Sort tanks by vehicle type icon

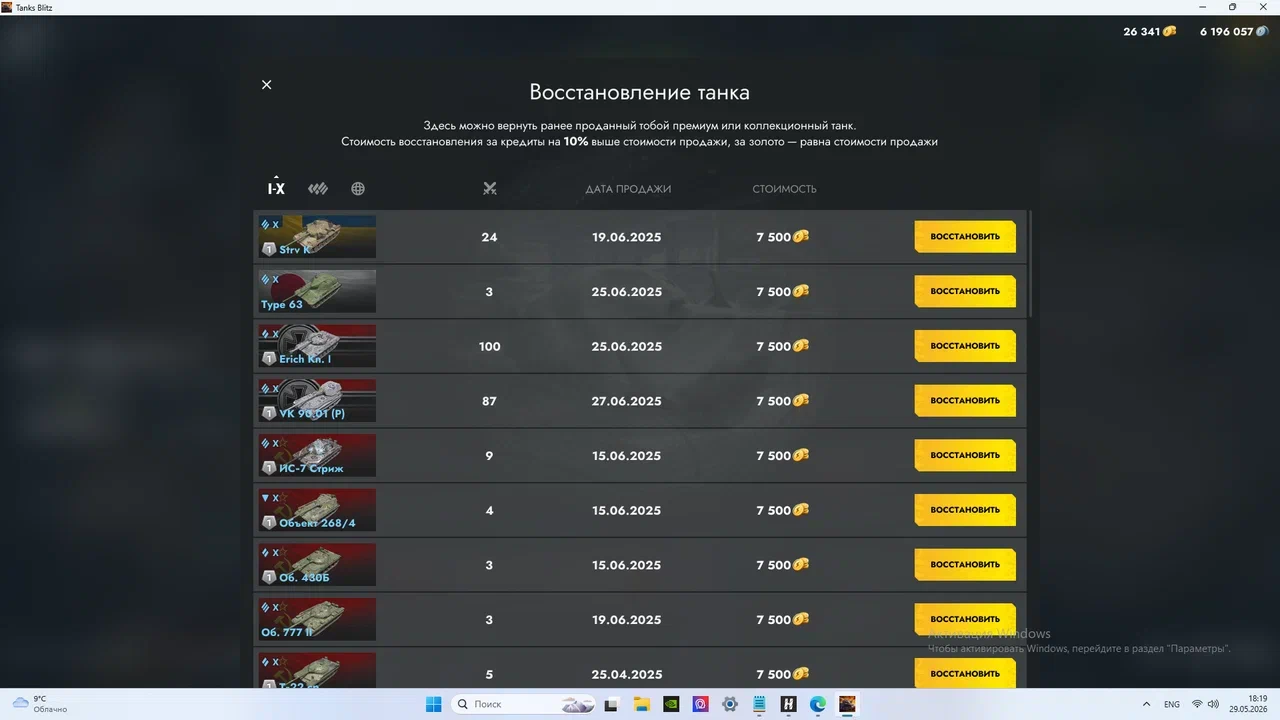click(x=318, y=189)
